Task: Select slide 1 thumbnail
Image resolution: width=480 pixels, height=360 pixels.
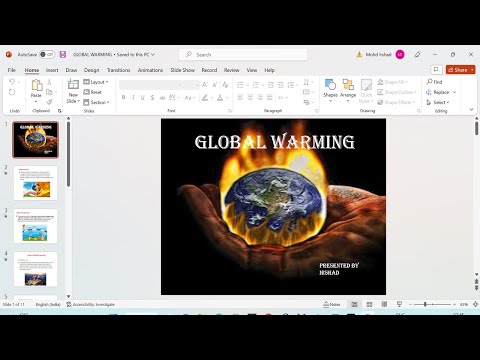Action: tap(35, 140)
